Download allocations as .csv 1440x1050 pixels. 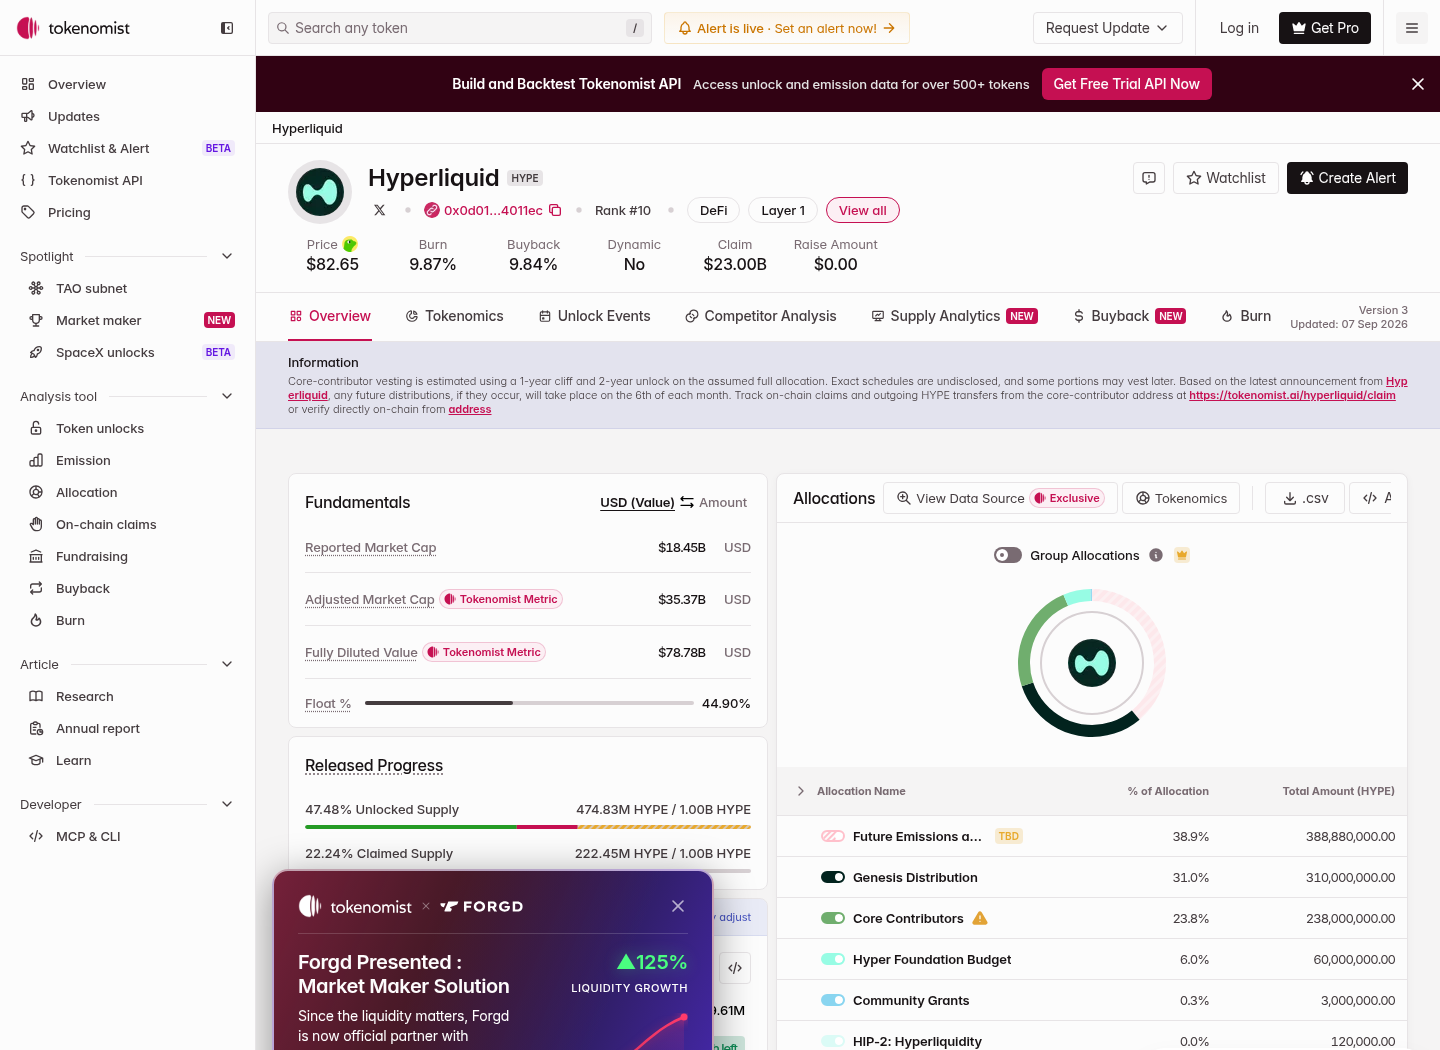[1306, 498]
